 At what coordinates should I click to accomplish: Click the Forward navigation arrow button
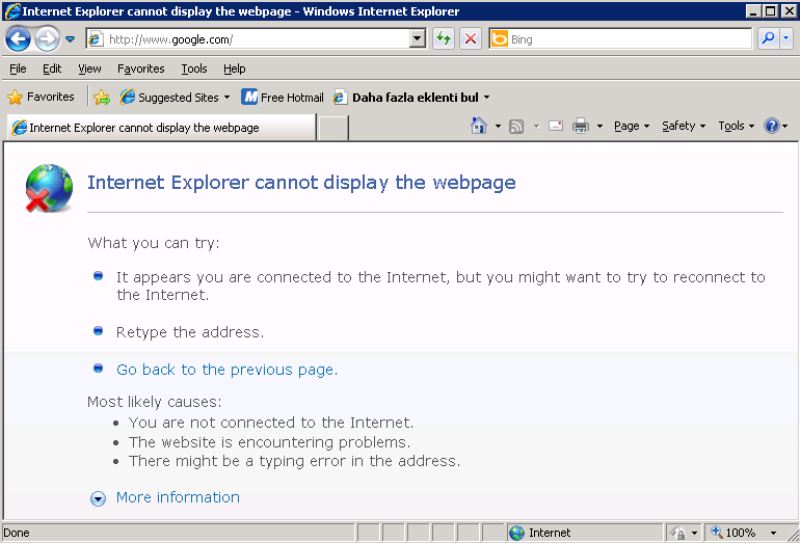47,39
